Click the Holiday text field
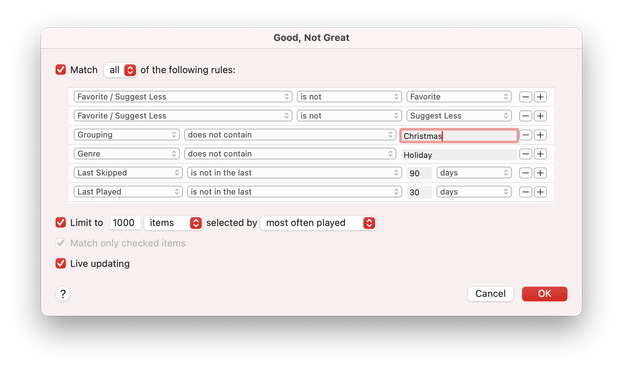The height and width of the screenshot is (370, 623). point(459,155)
